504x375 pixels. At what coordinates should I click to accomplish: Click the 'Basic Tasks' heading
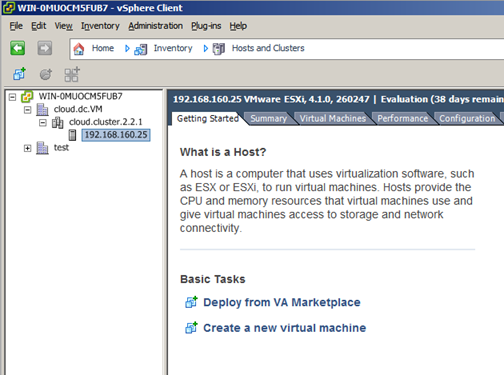(213, 279)
